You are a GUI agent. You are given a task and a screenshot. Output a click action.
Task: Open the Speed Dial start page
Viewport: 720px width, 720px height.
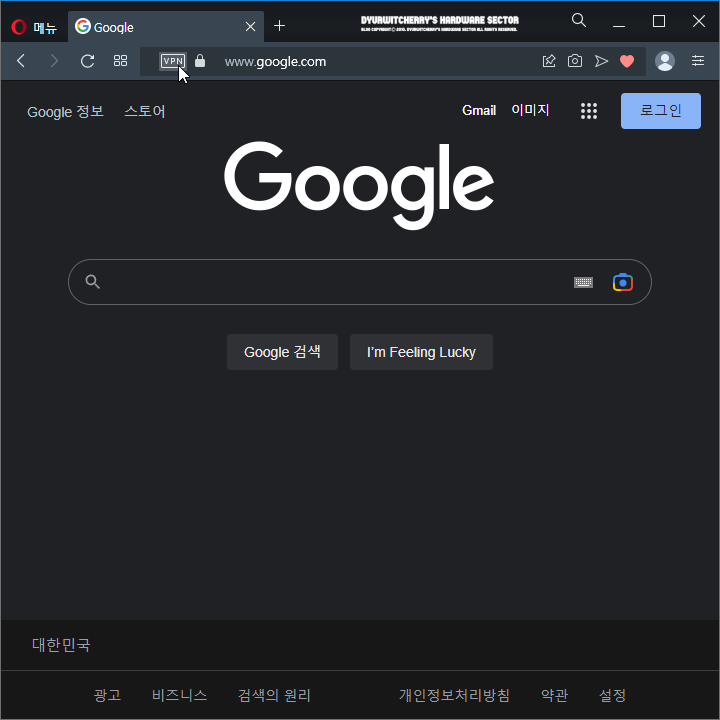point(120,61)
